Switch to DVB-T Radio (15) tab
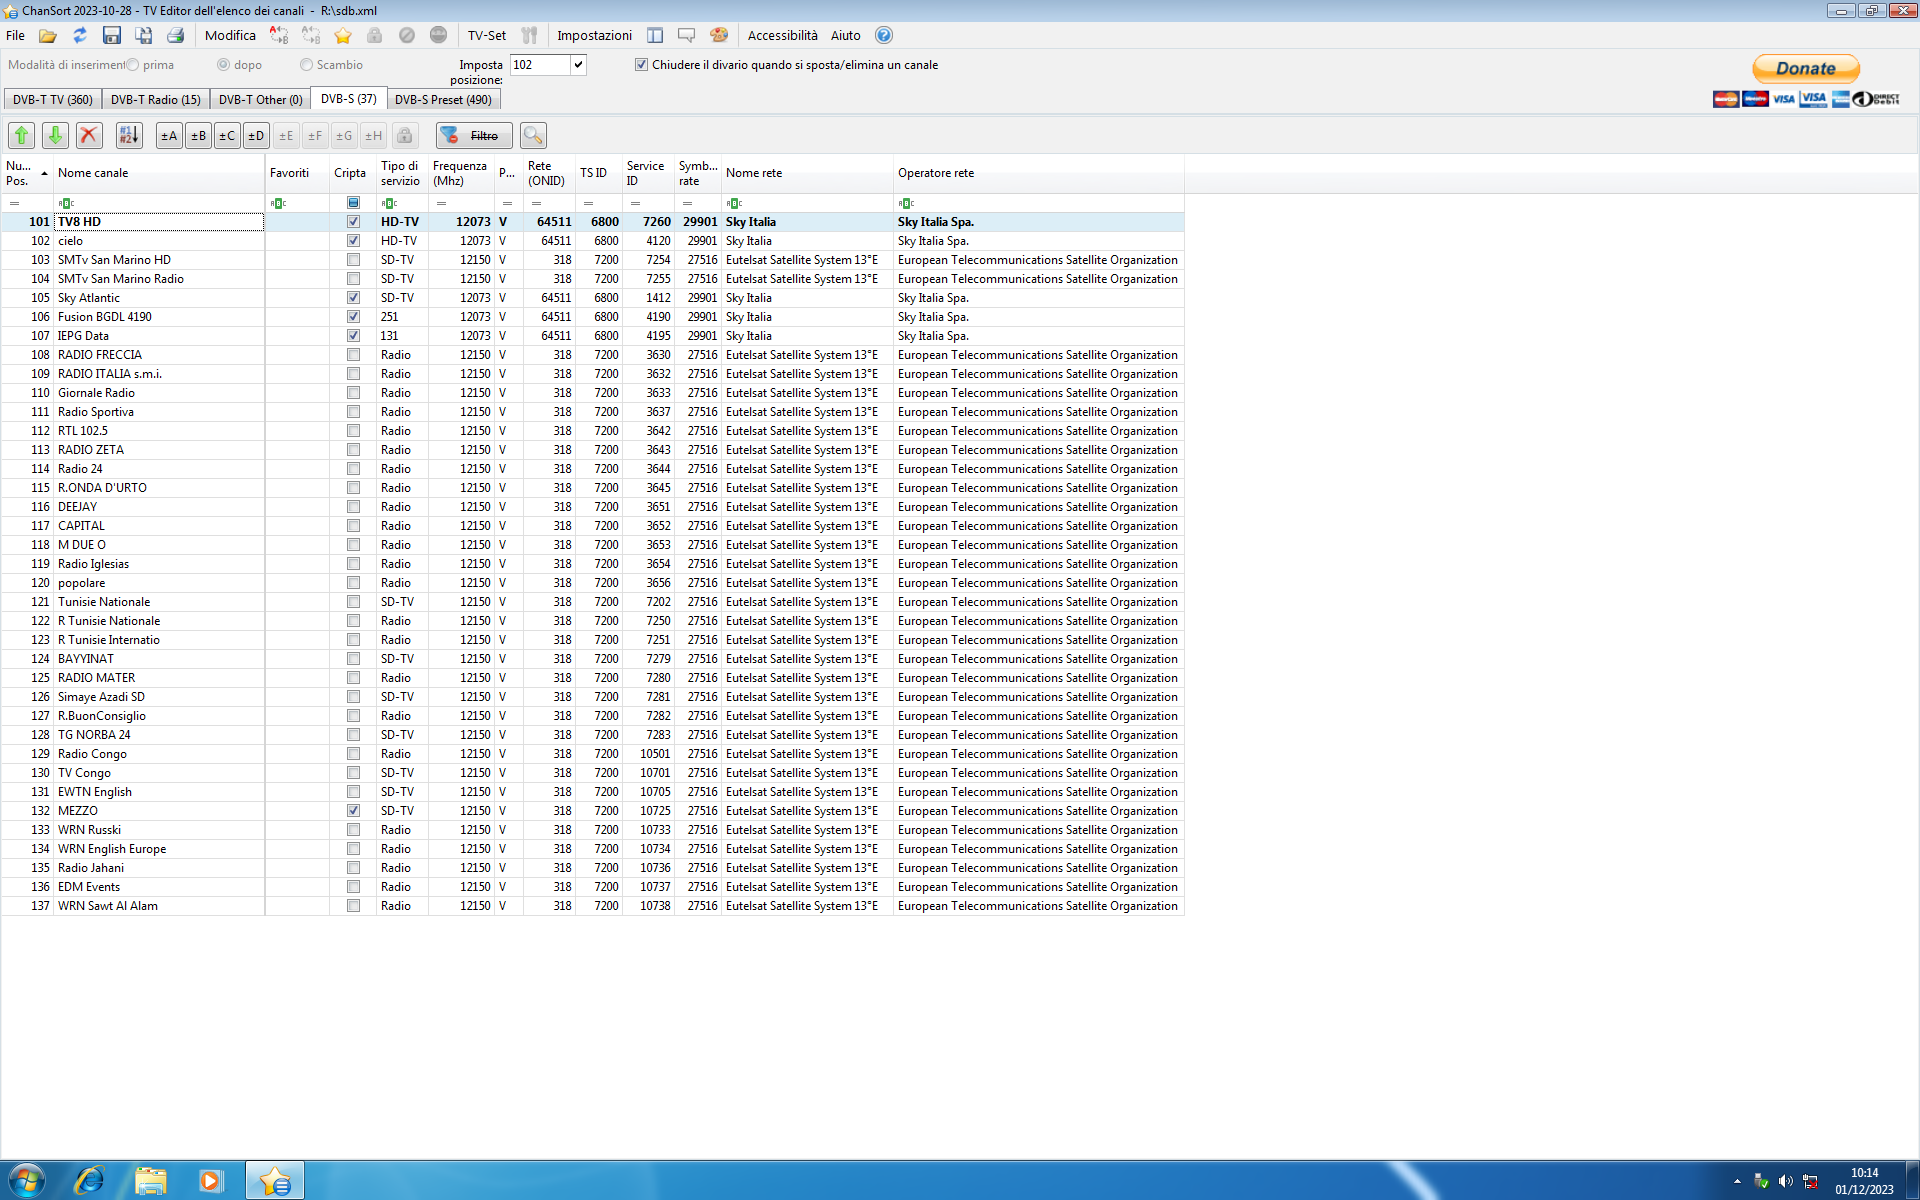This screenshot has width=1920, height=1200. pyautogui.click(x=155, y=100)
